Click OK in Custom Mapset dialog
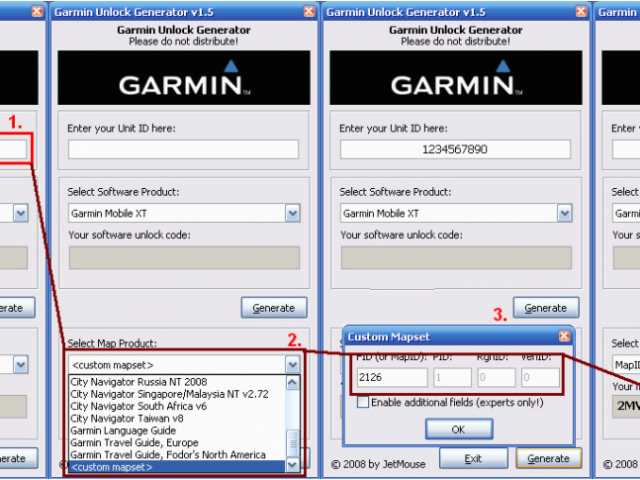Image resolution: width=640 pixels, height=480 pixels. tap(459, 429)
